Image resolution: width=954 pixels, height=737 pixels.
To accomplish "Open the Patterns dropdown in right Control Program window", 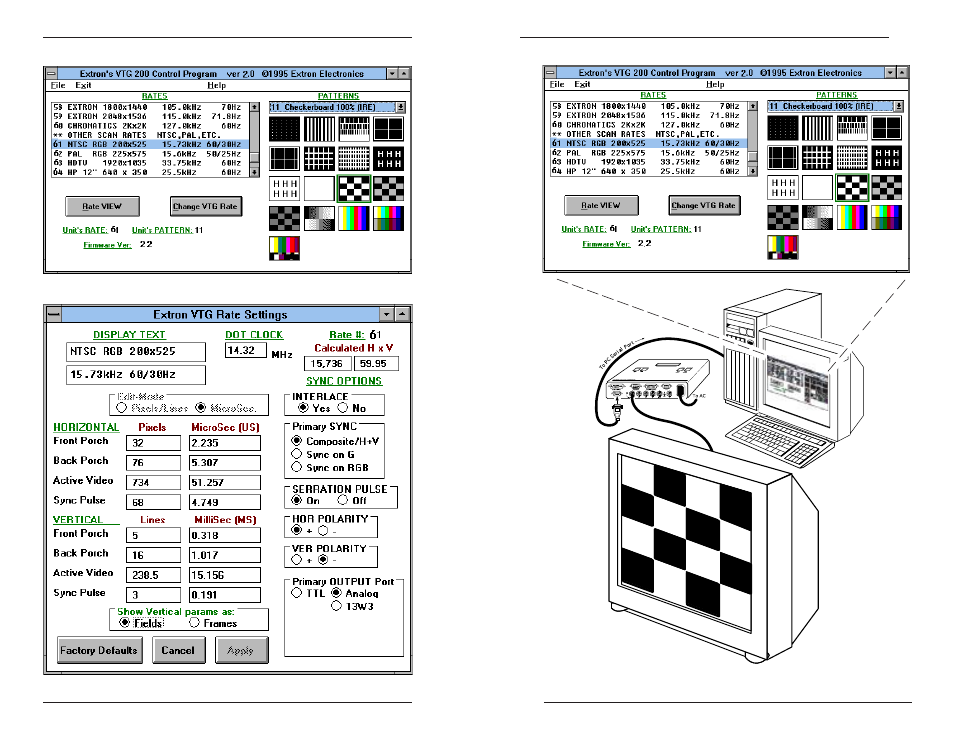I will coord(899,106).
